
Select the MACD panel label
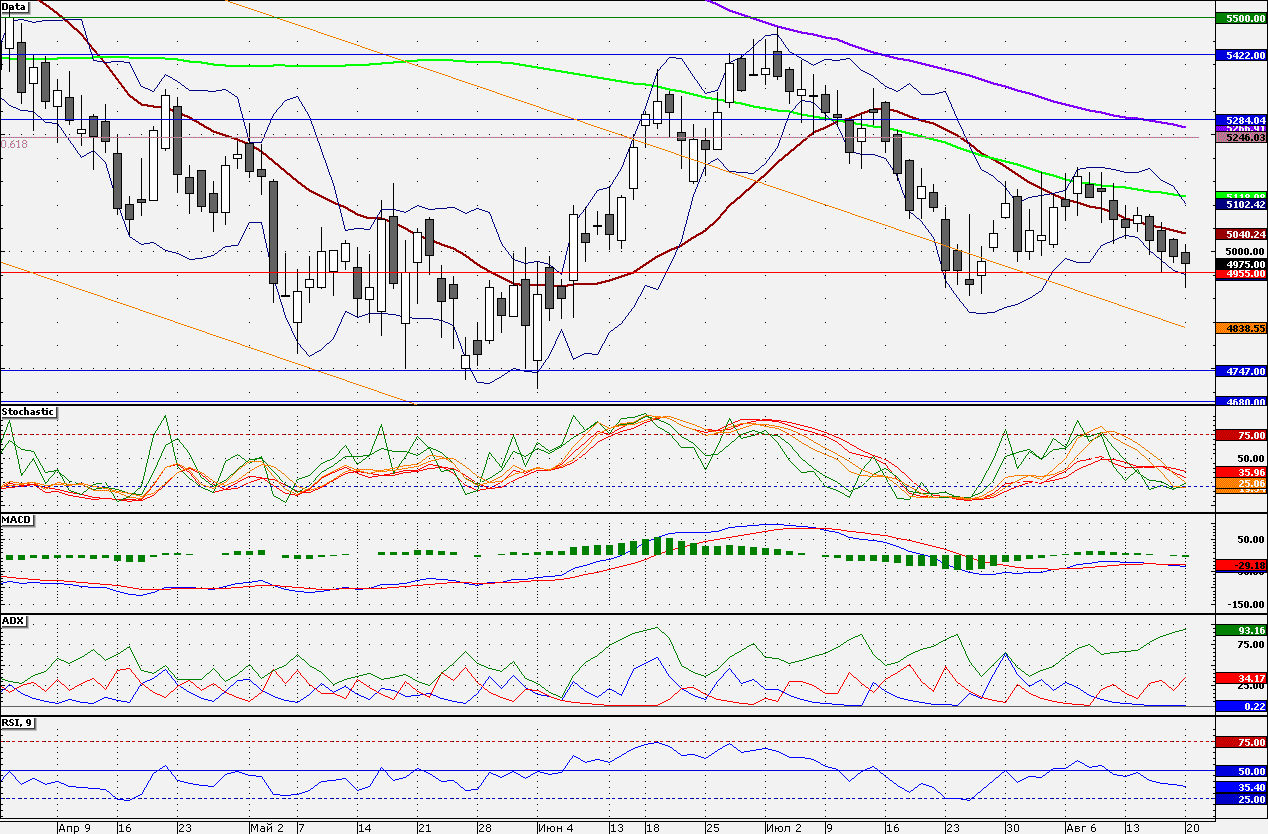15,519
